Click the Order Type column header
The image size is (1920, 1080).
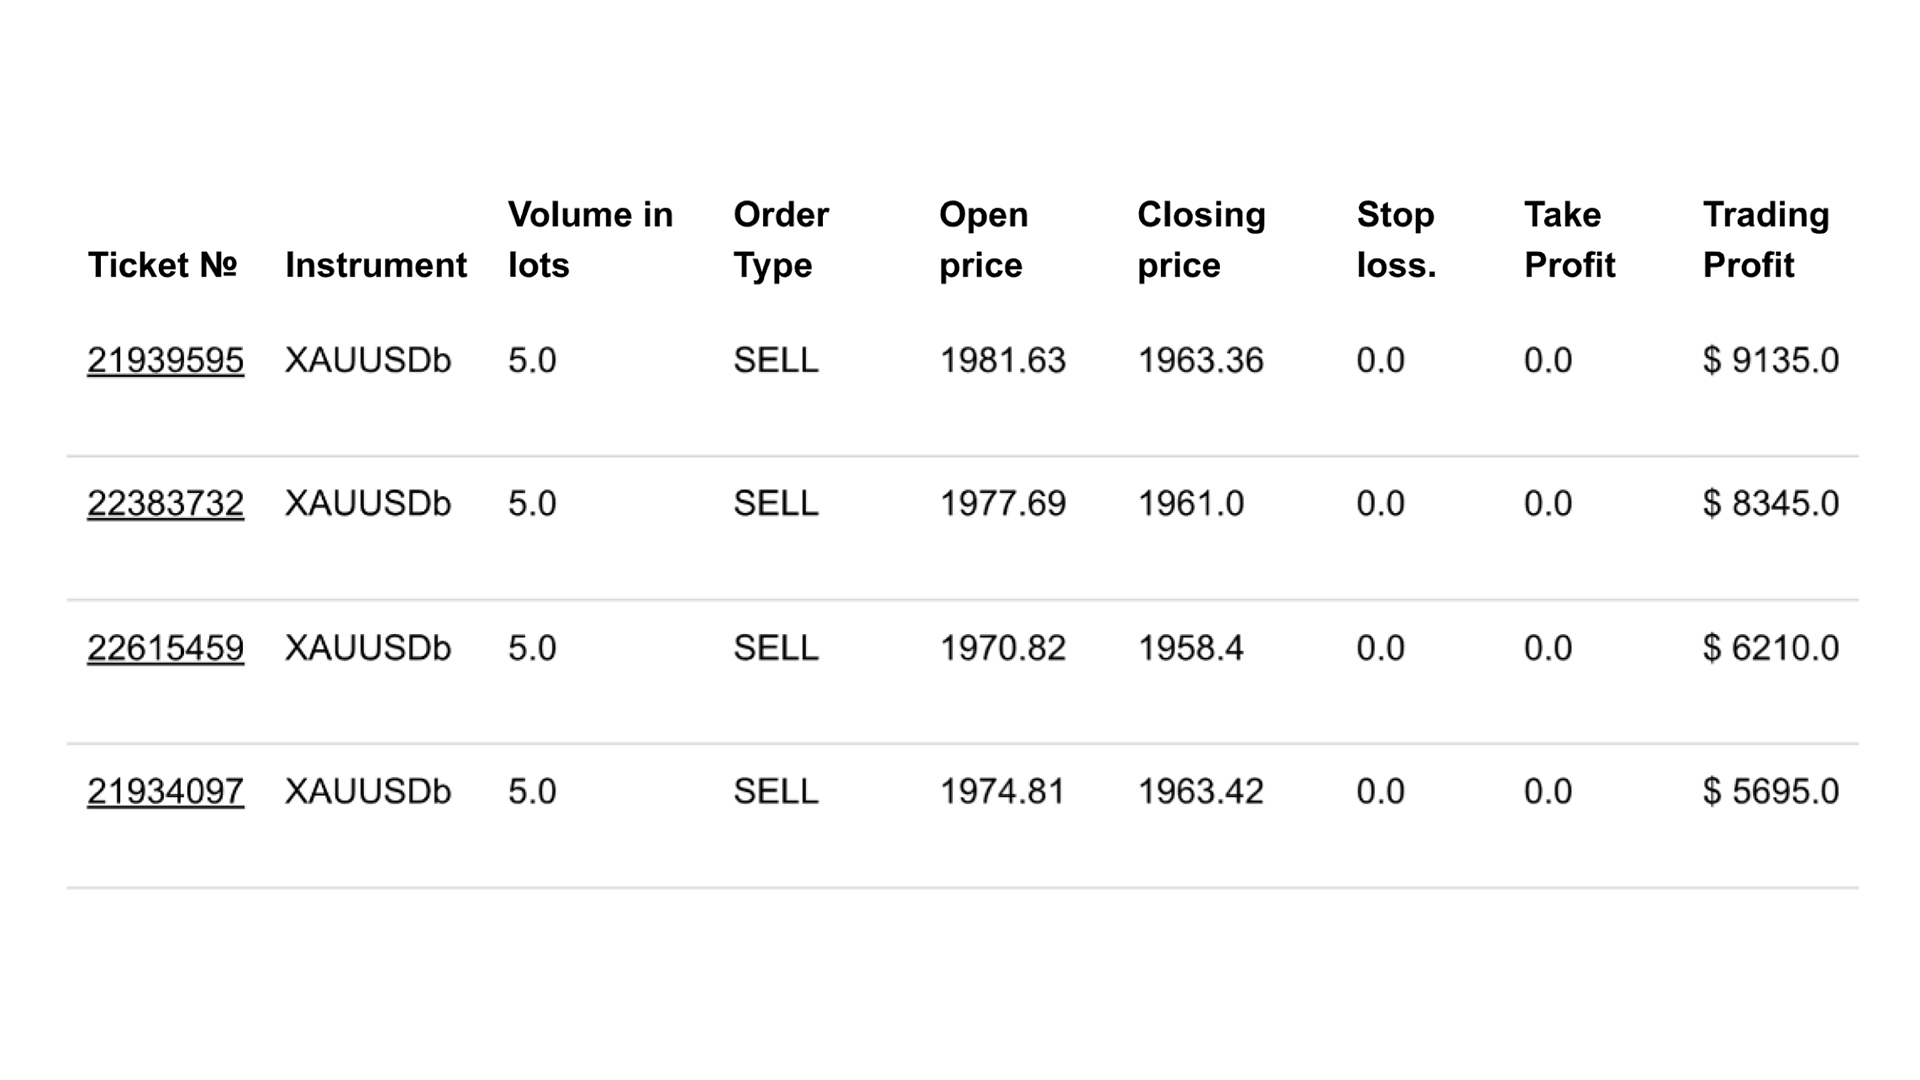click(781, 239)
